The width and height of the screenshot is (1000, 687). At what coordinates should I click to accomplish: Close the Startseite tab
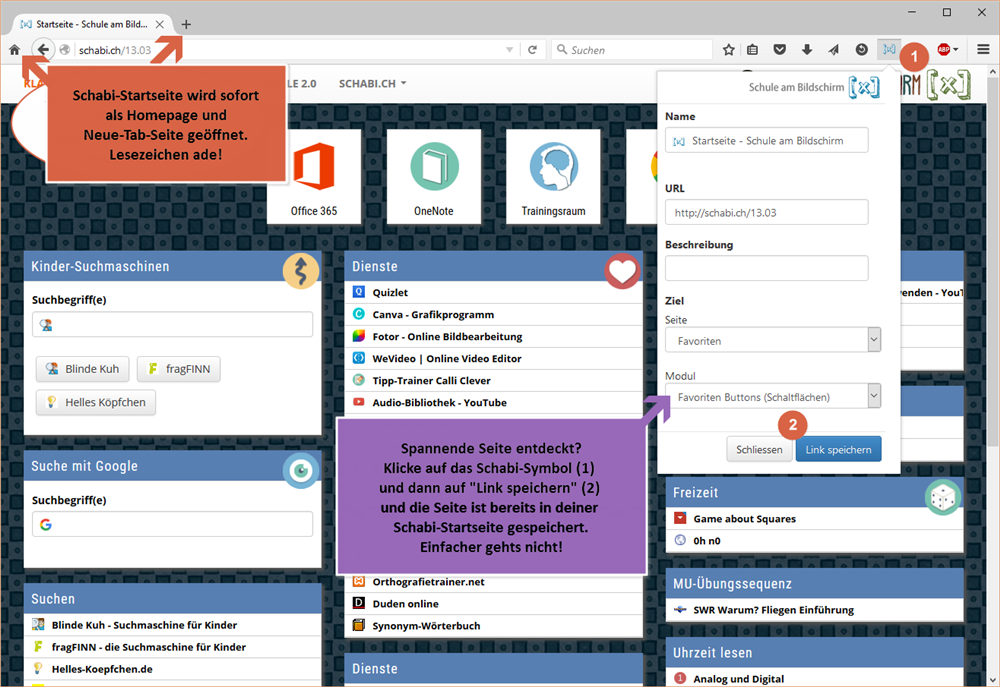(x=159, y=24)
